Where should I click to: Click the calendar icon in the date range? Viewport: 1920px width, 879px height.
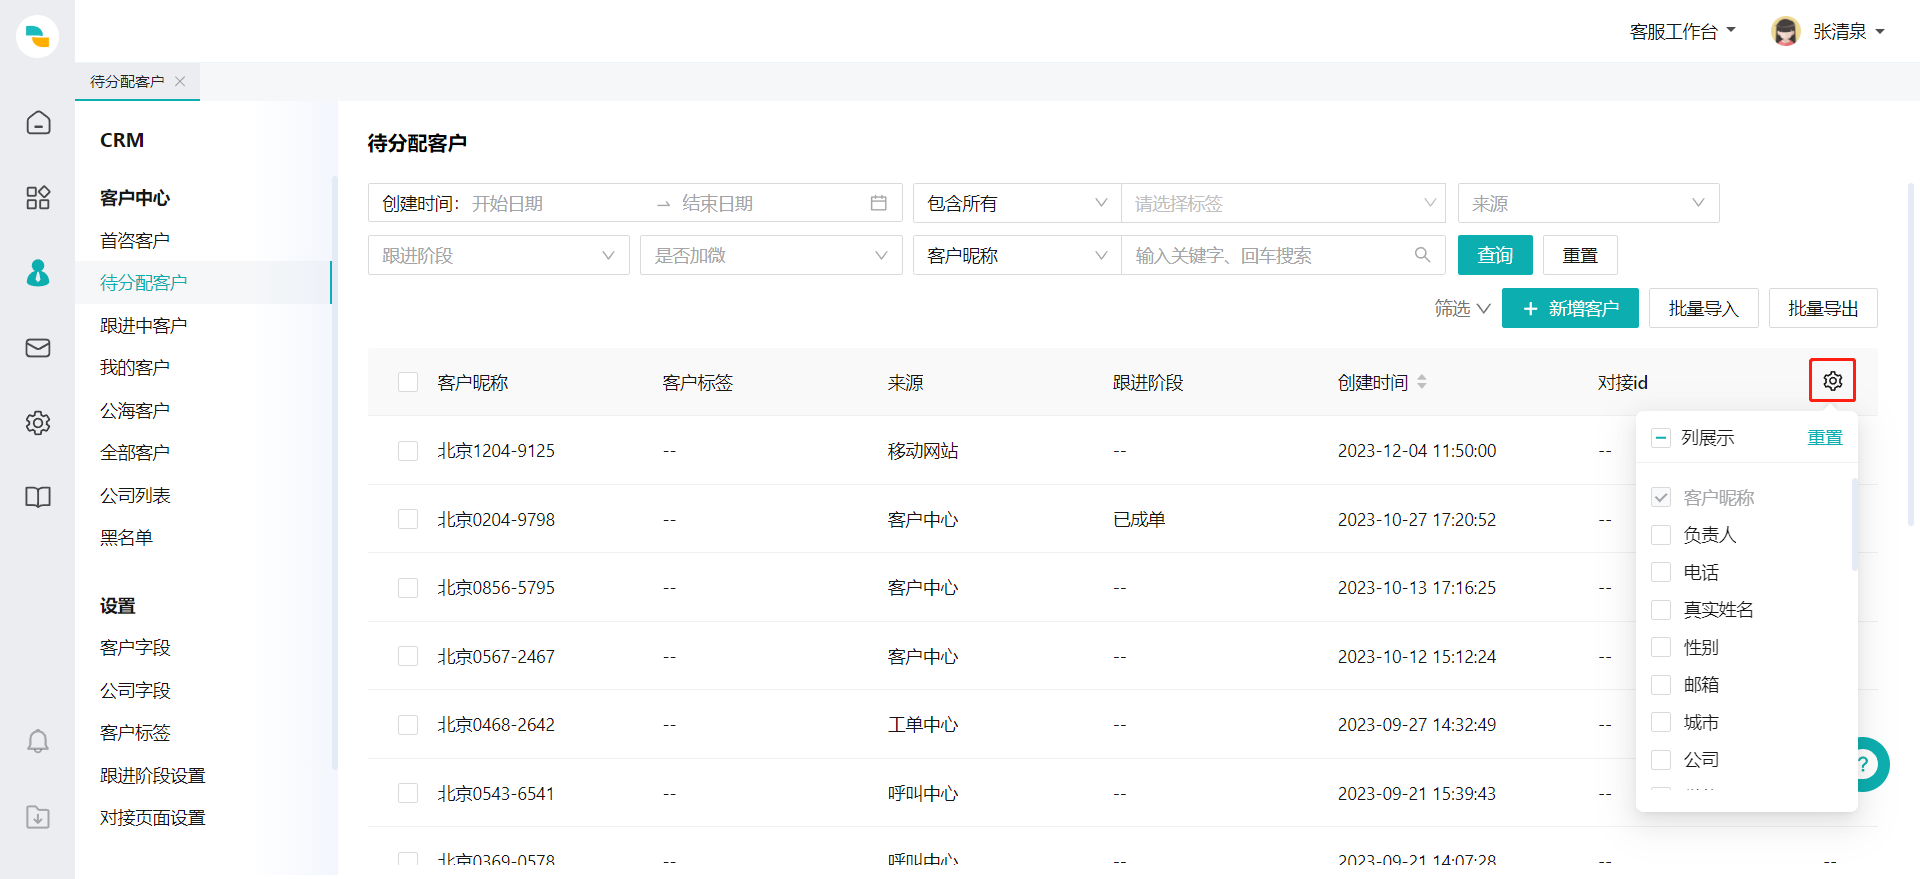pos(878,203)
